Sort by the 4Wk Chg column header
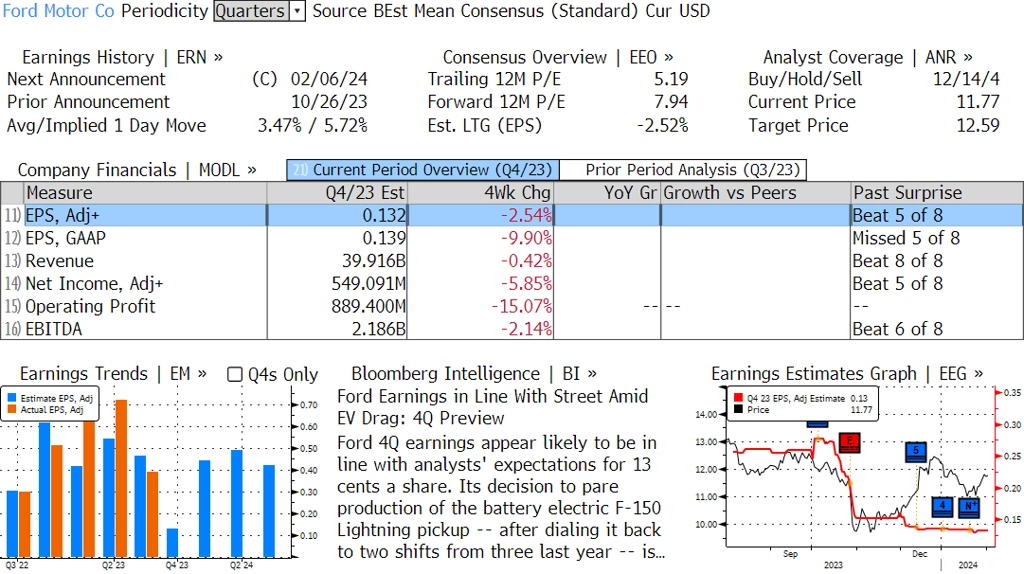The image size is (1024, 574). click(x=480, y=193)
